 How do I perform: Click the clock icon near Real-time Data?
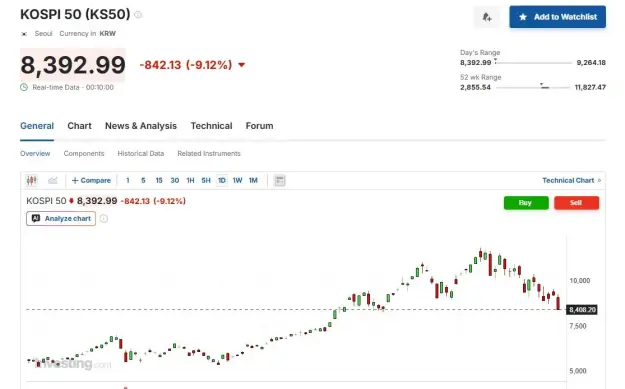(x=24, y=87)
